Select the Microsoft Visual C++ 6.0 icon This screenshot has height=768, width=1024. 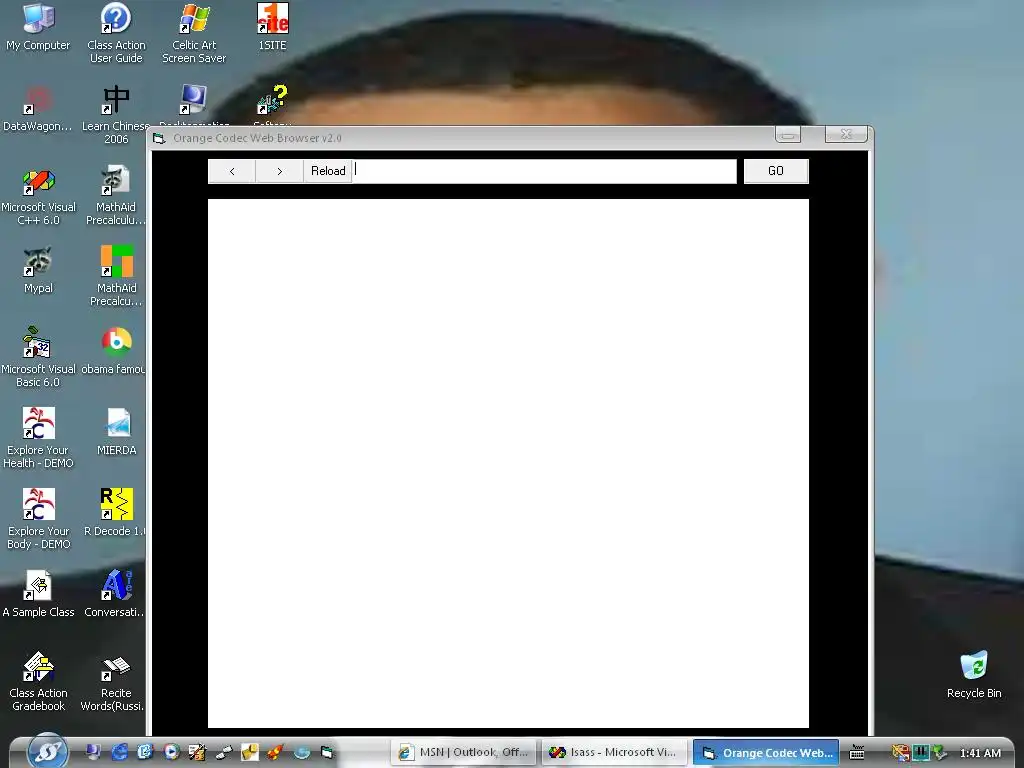point(38,196)
